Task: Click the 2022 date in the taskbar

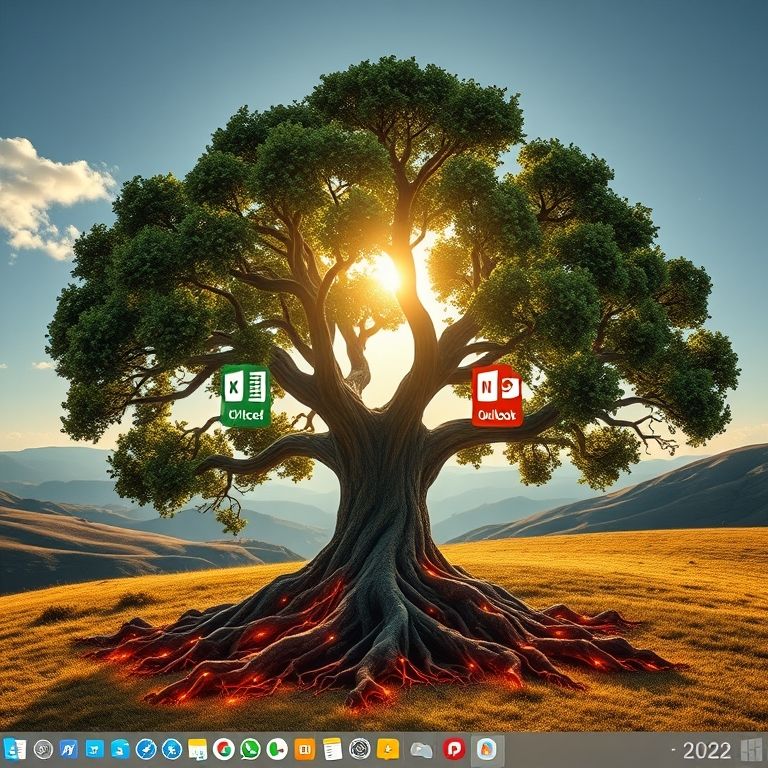Action: coord(706,750)
